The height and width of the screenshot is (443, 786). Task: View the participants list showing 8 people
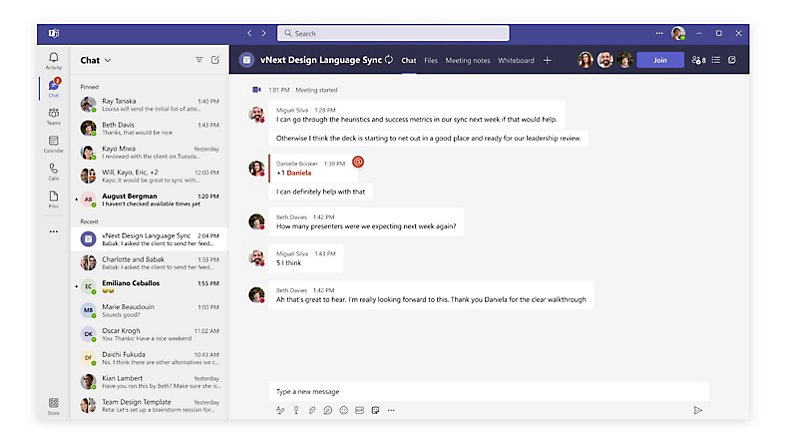pos(698,60)
